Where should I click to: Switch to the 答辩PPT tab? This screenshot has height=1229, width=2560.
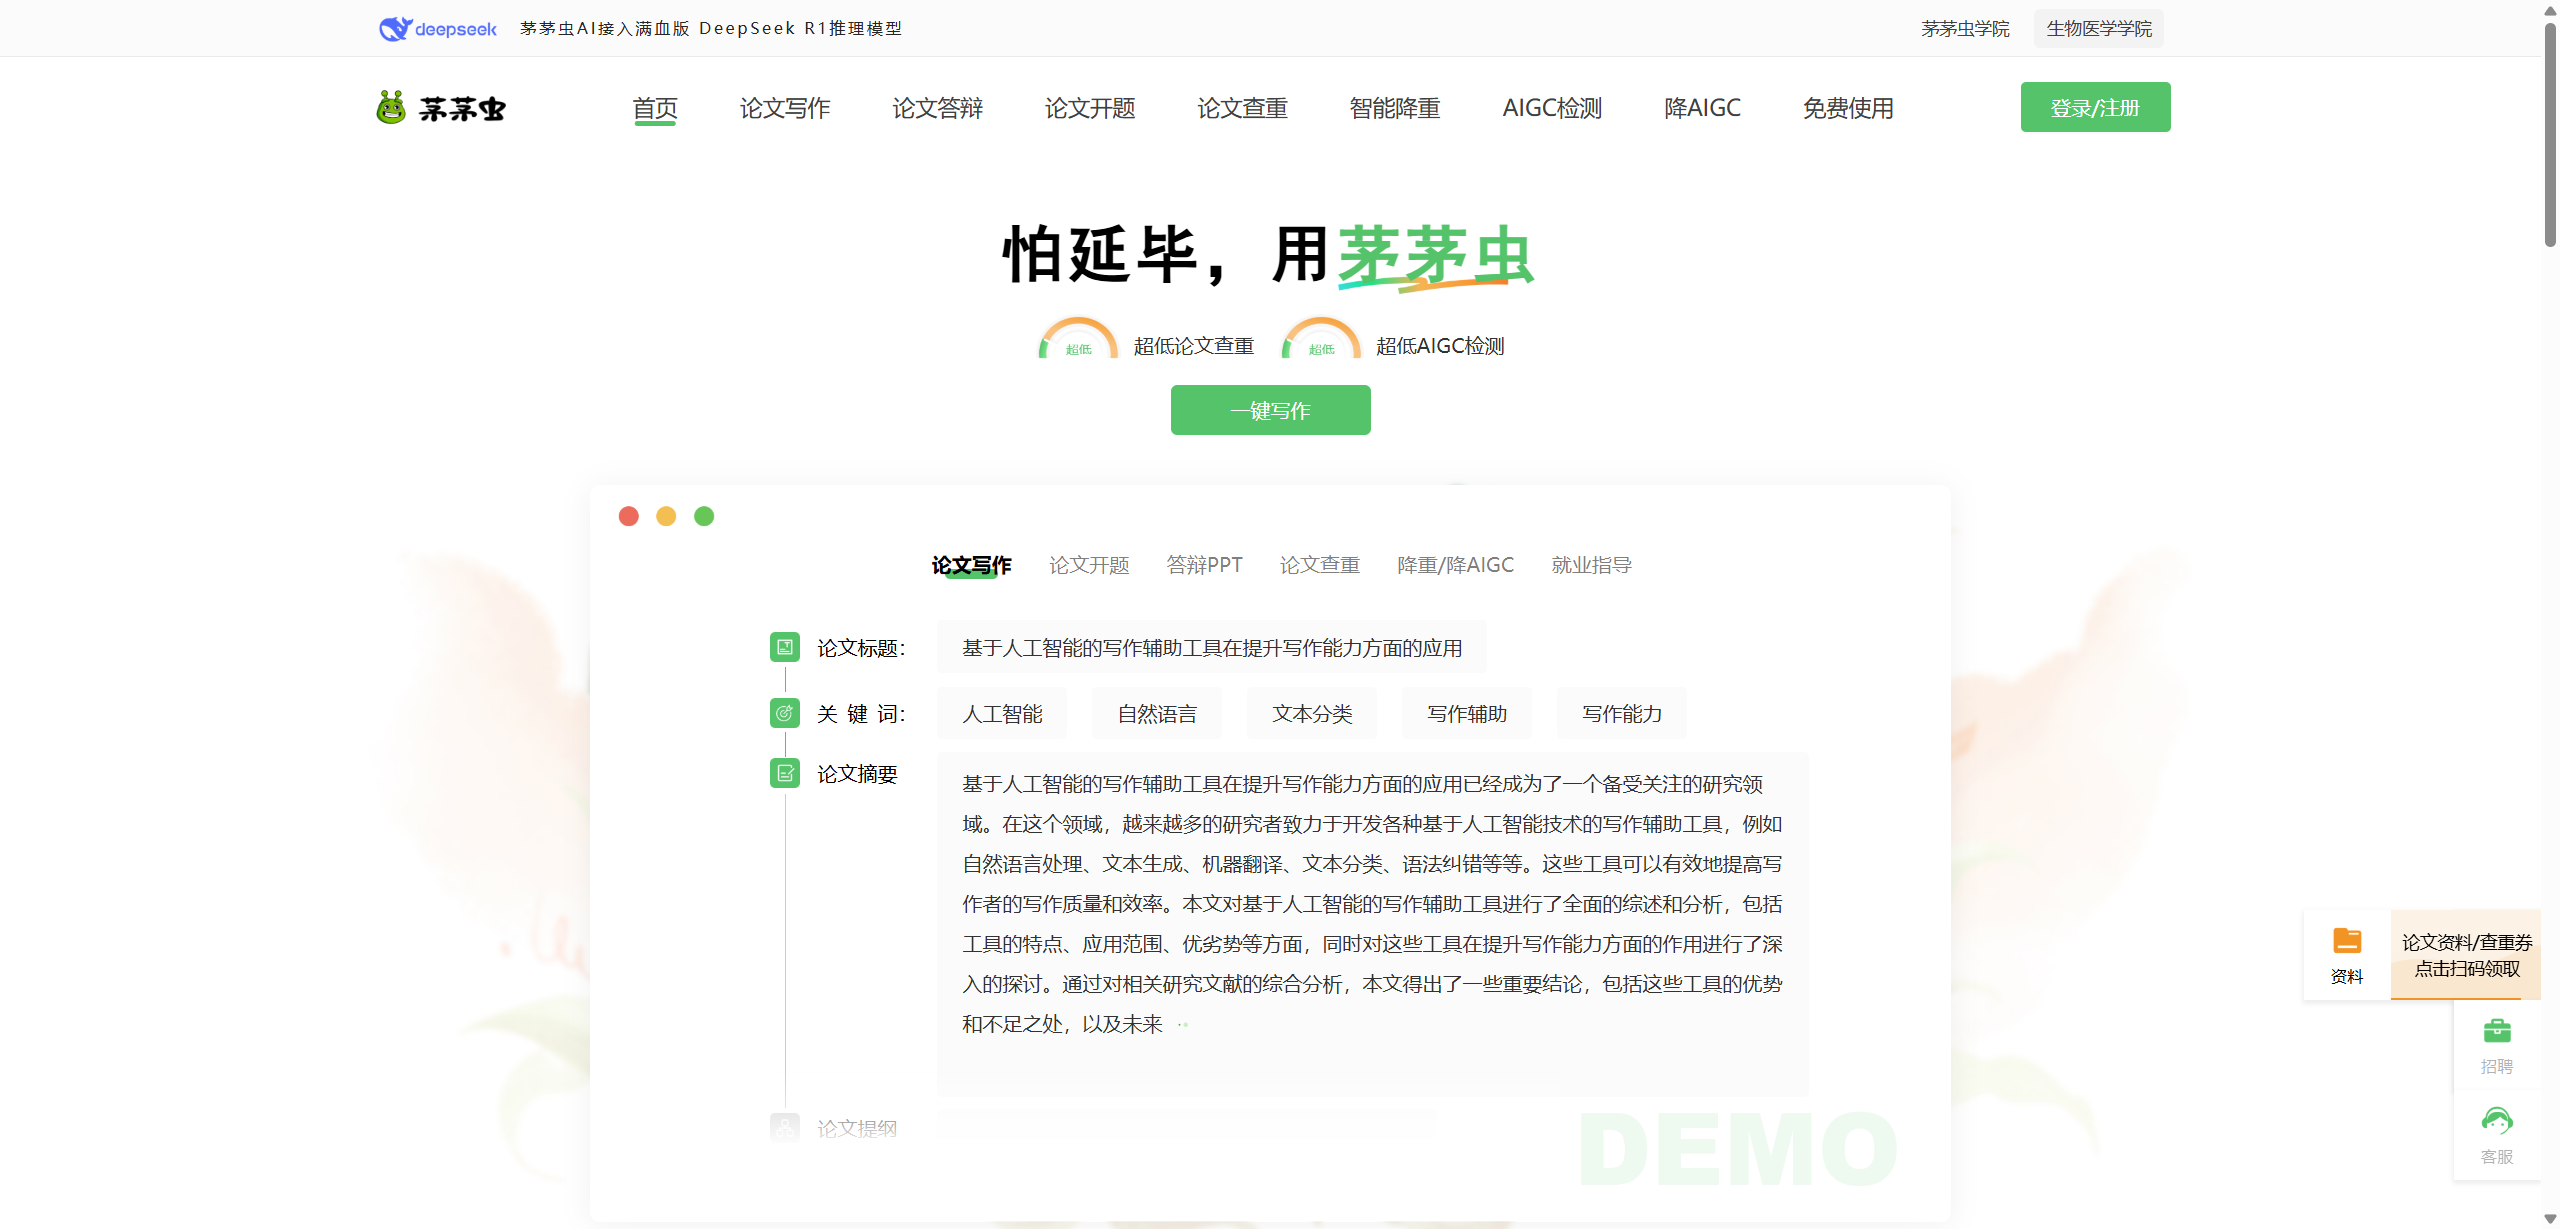[1204, 565]
